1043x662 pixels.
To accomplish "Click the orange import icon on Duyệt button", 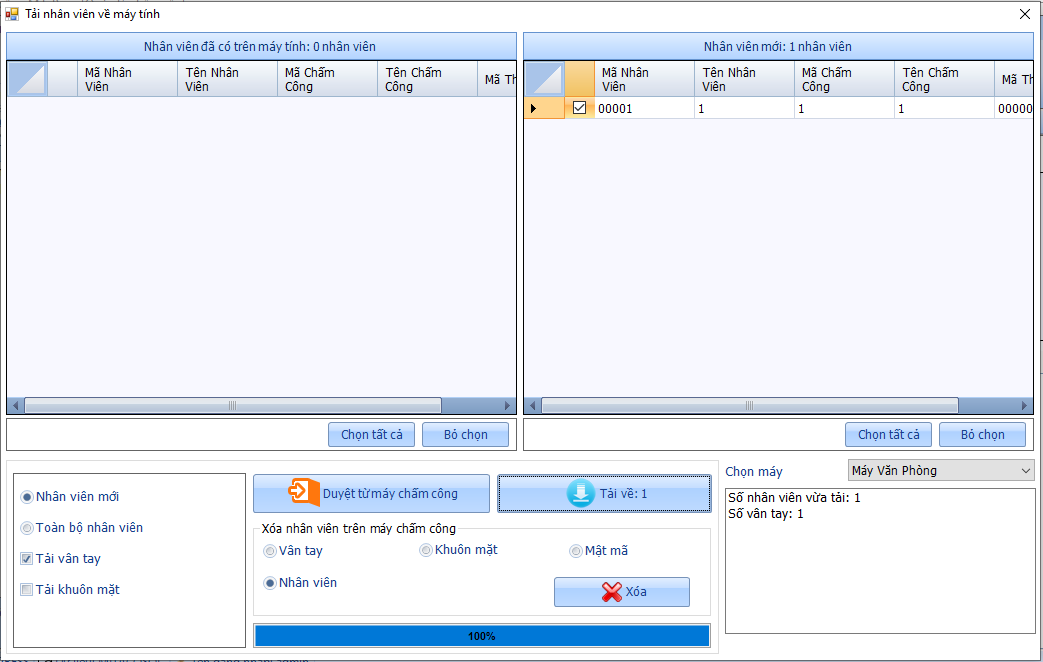I will [303, 493].
